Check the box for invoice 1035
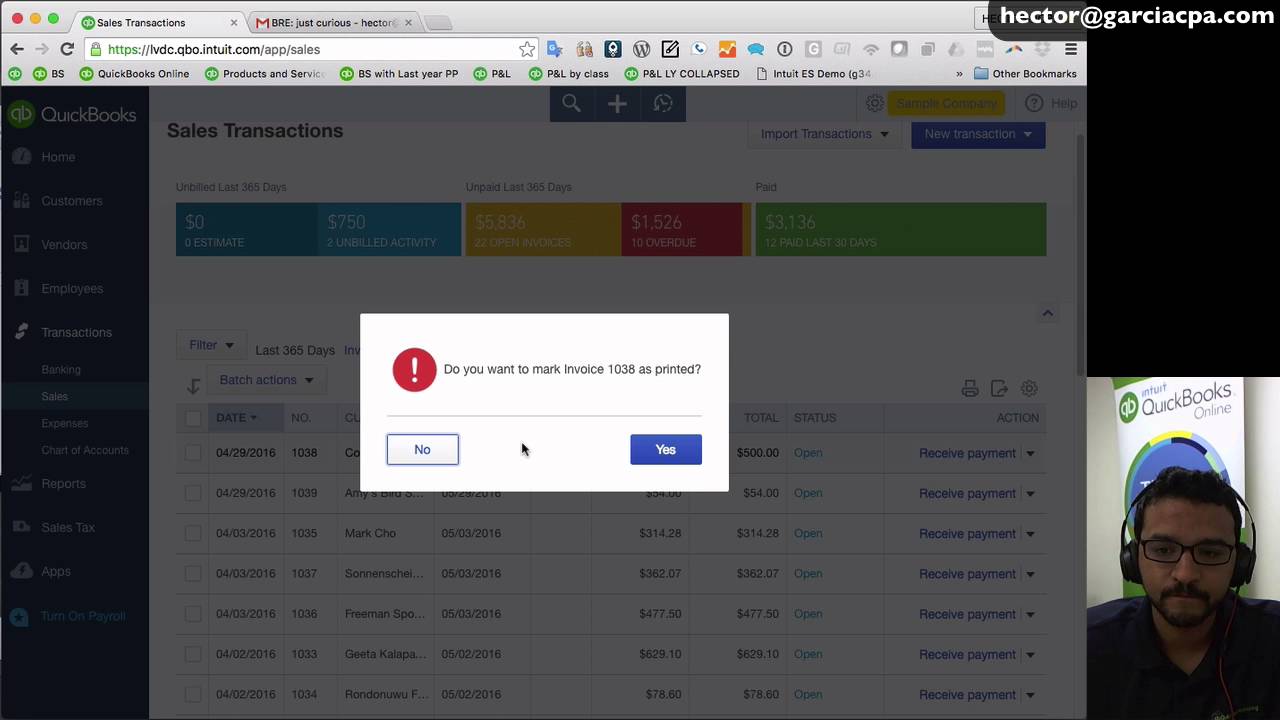1280x720 pixels. (x=193, y=533)
